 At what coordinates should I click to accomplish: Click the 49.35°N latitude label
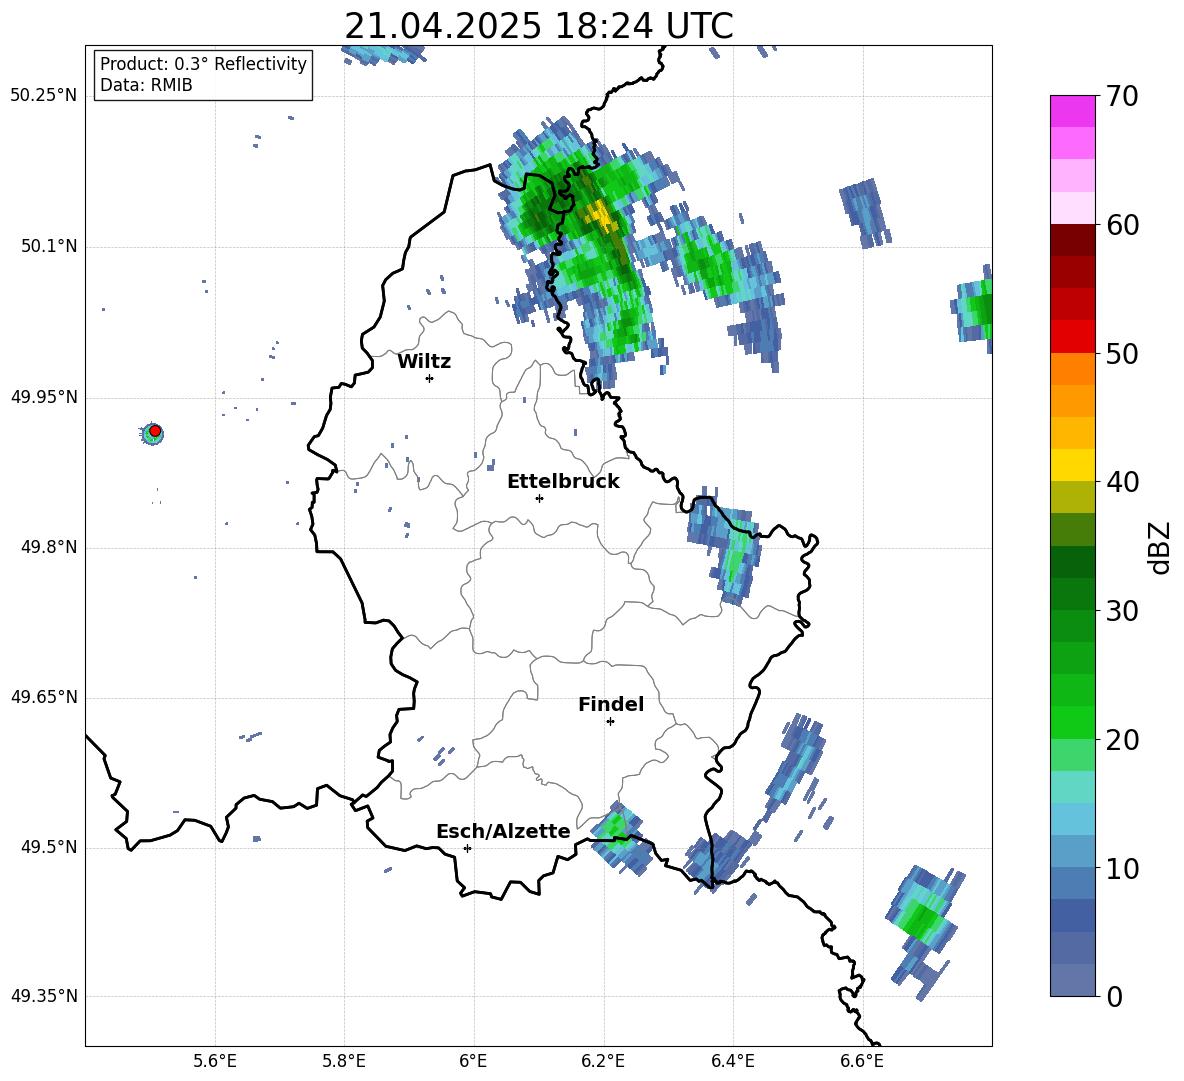coord(44,996)
